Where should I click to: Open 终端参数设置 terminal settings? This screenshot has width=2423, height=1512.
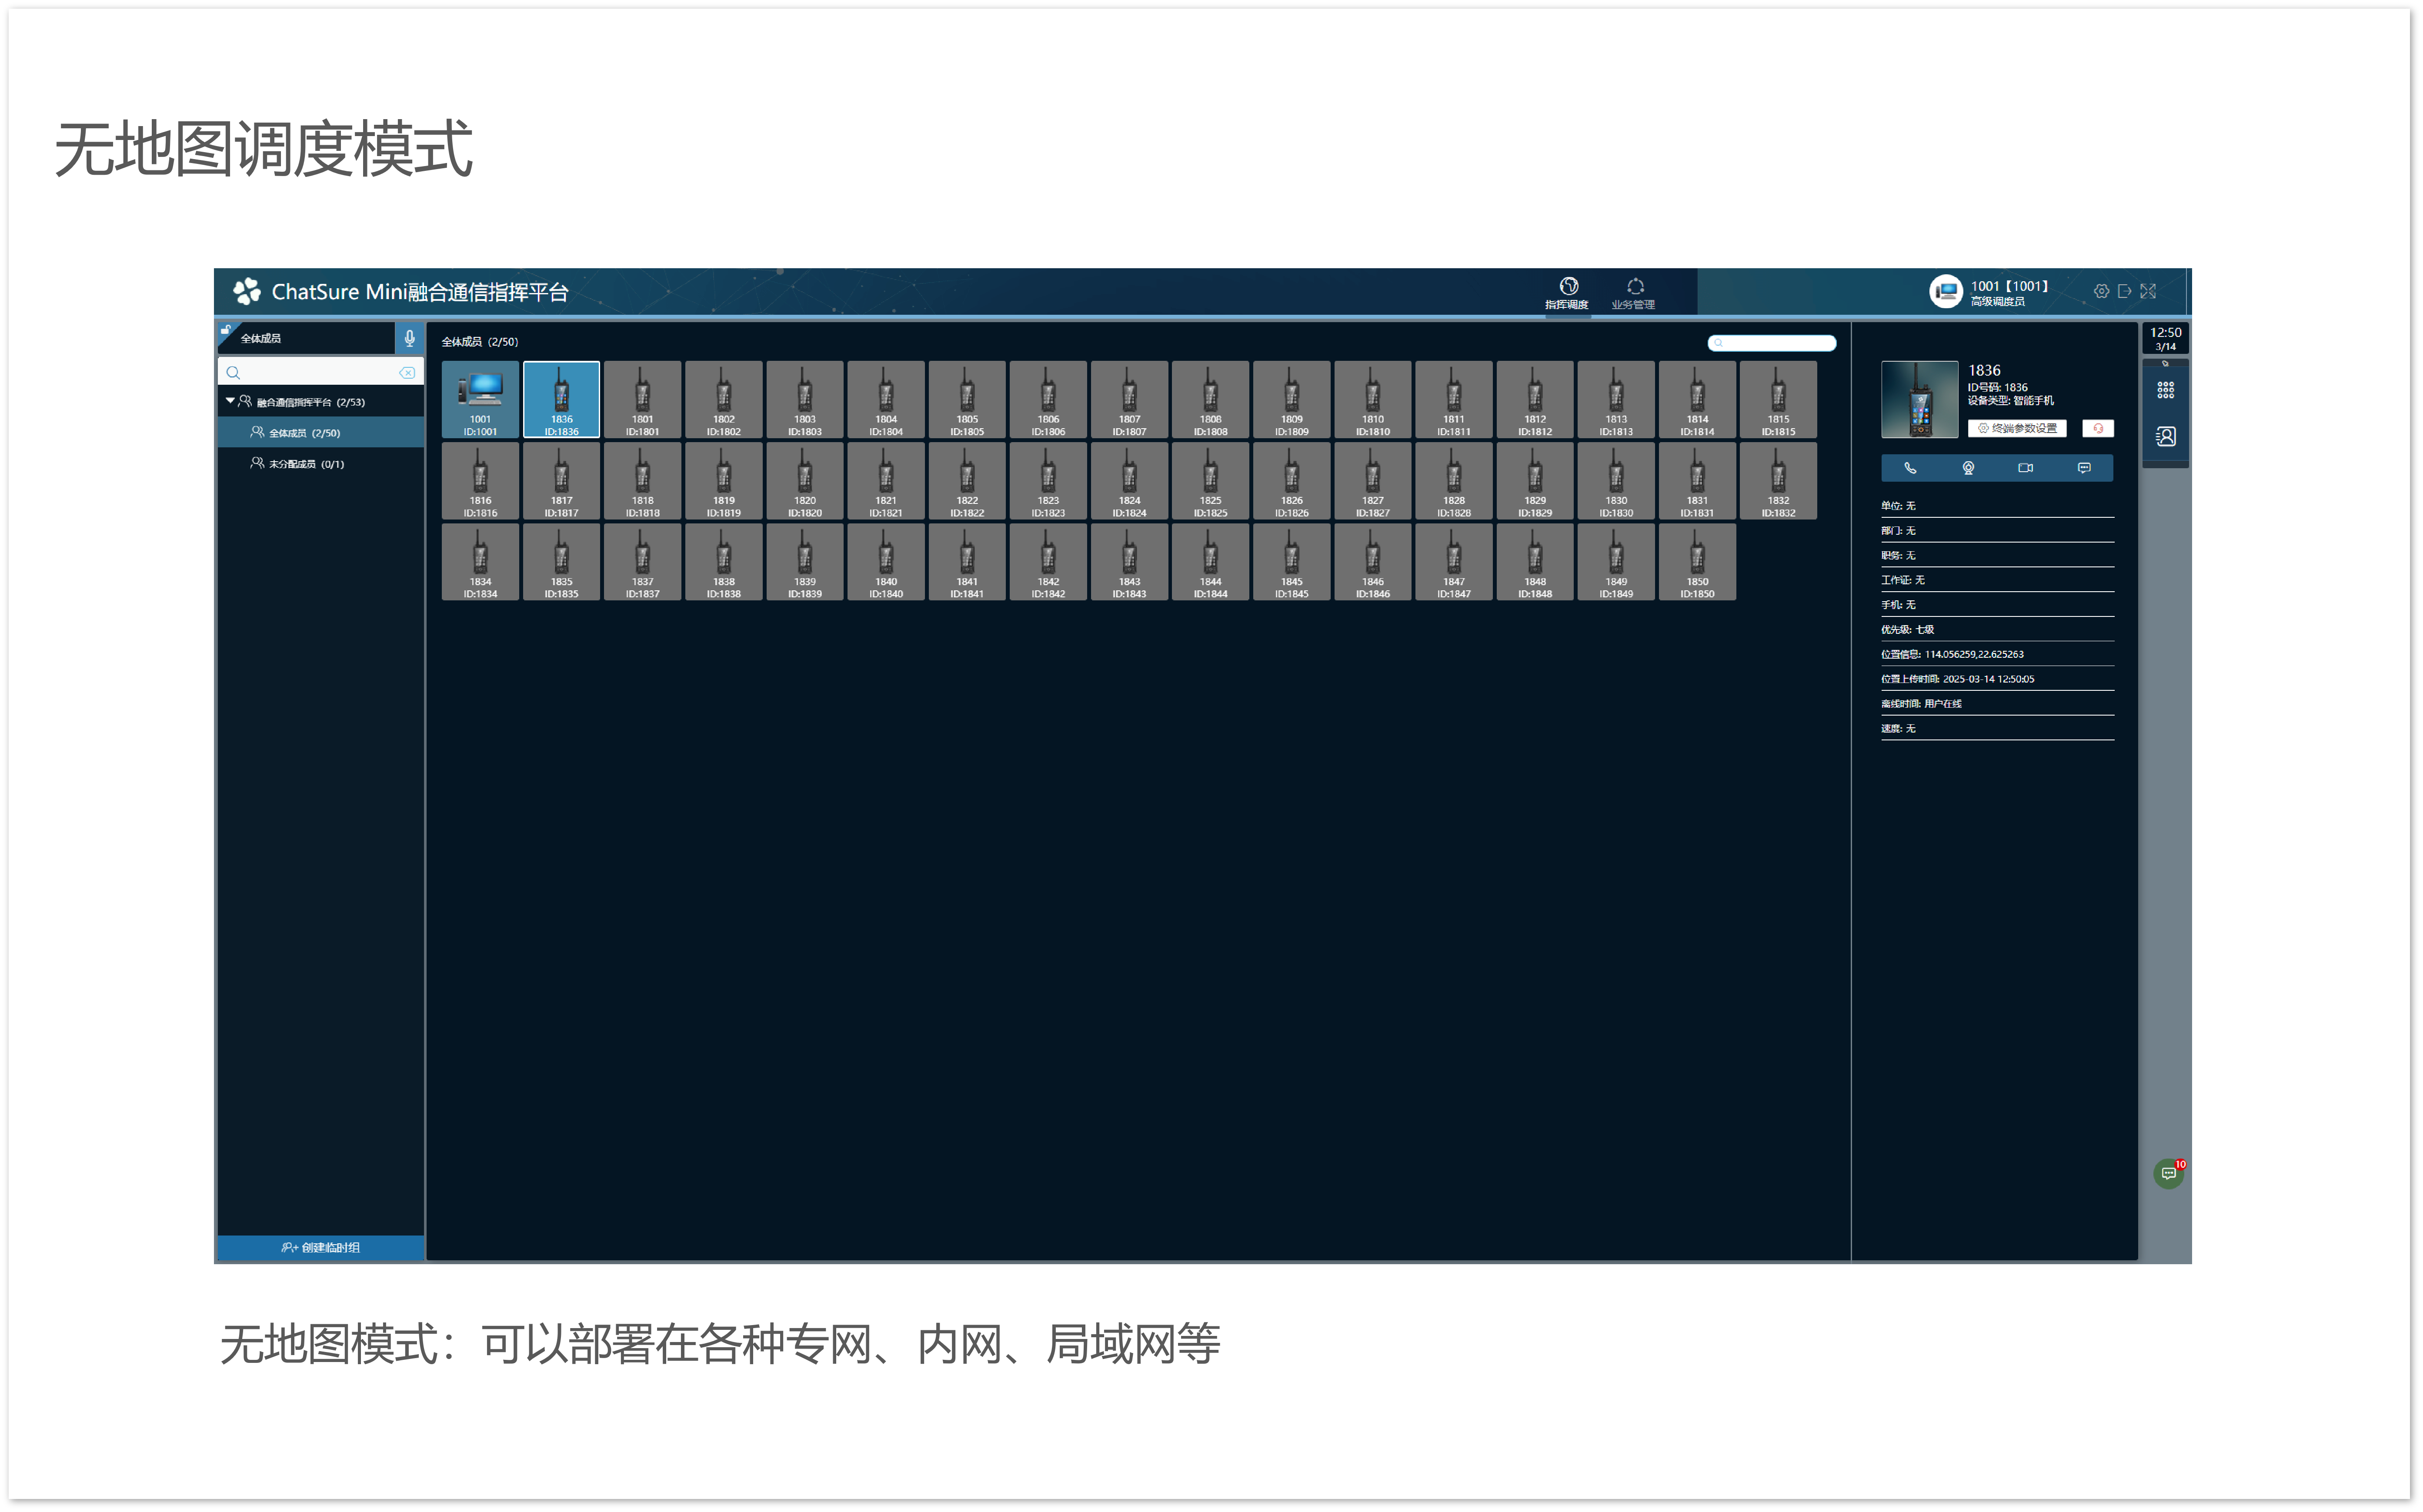coord(2017,428)
